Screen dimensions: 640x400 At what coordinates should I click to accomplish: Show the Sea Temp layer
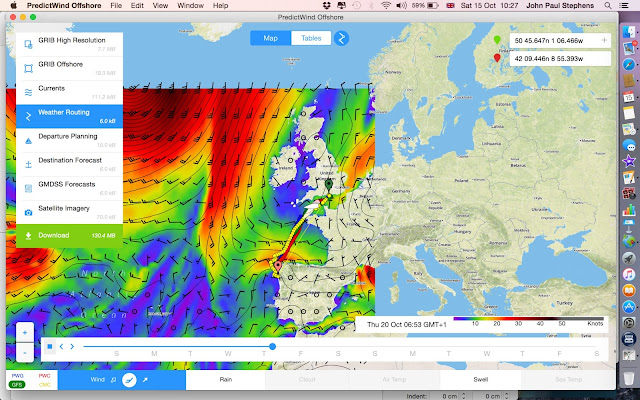pyautogui.click(x=569, y=380)
